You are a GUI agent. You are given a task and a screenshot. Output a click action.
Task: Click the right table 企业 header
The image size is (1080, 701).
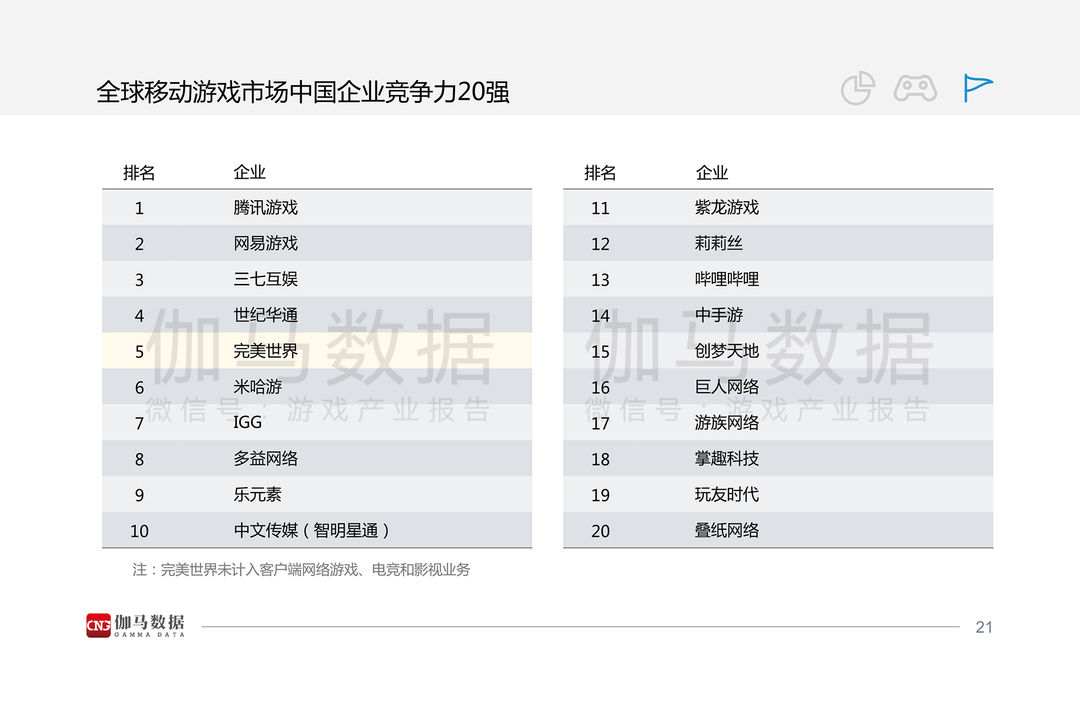tap(712, 172)
